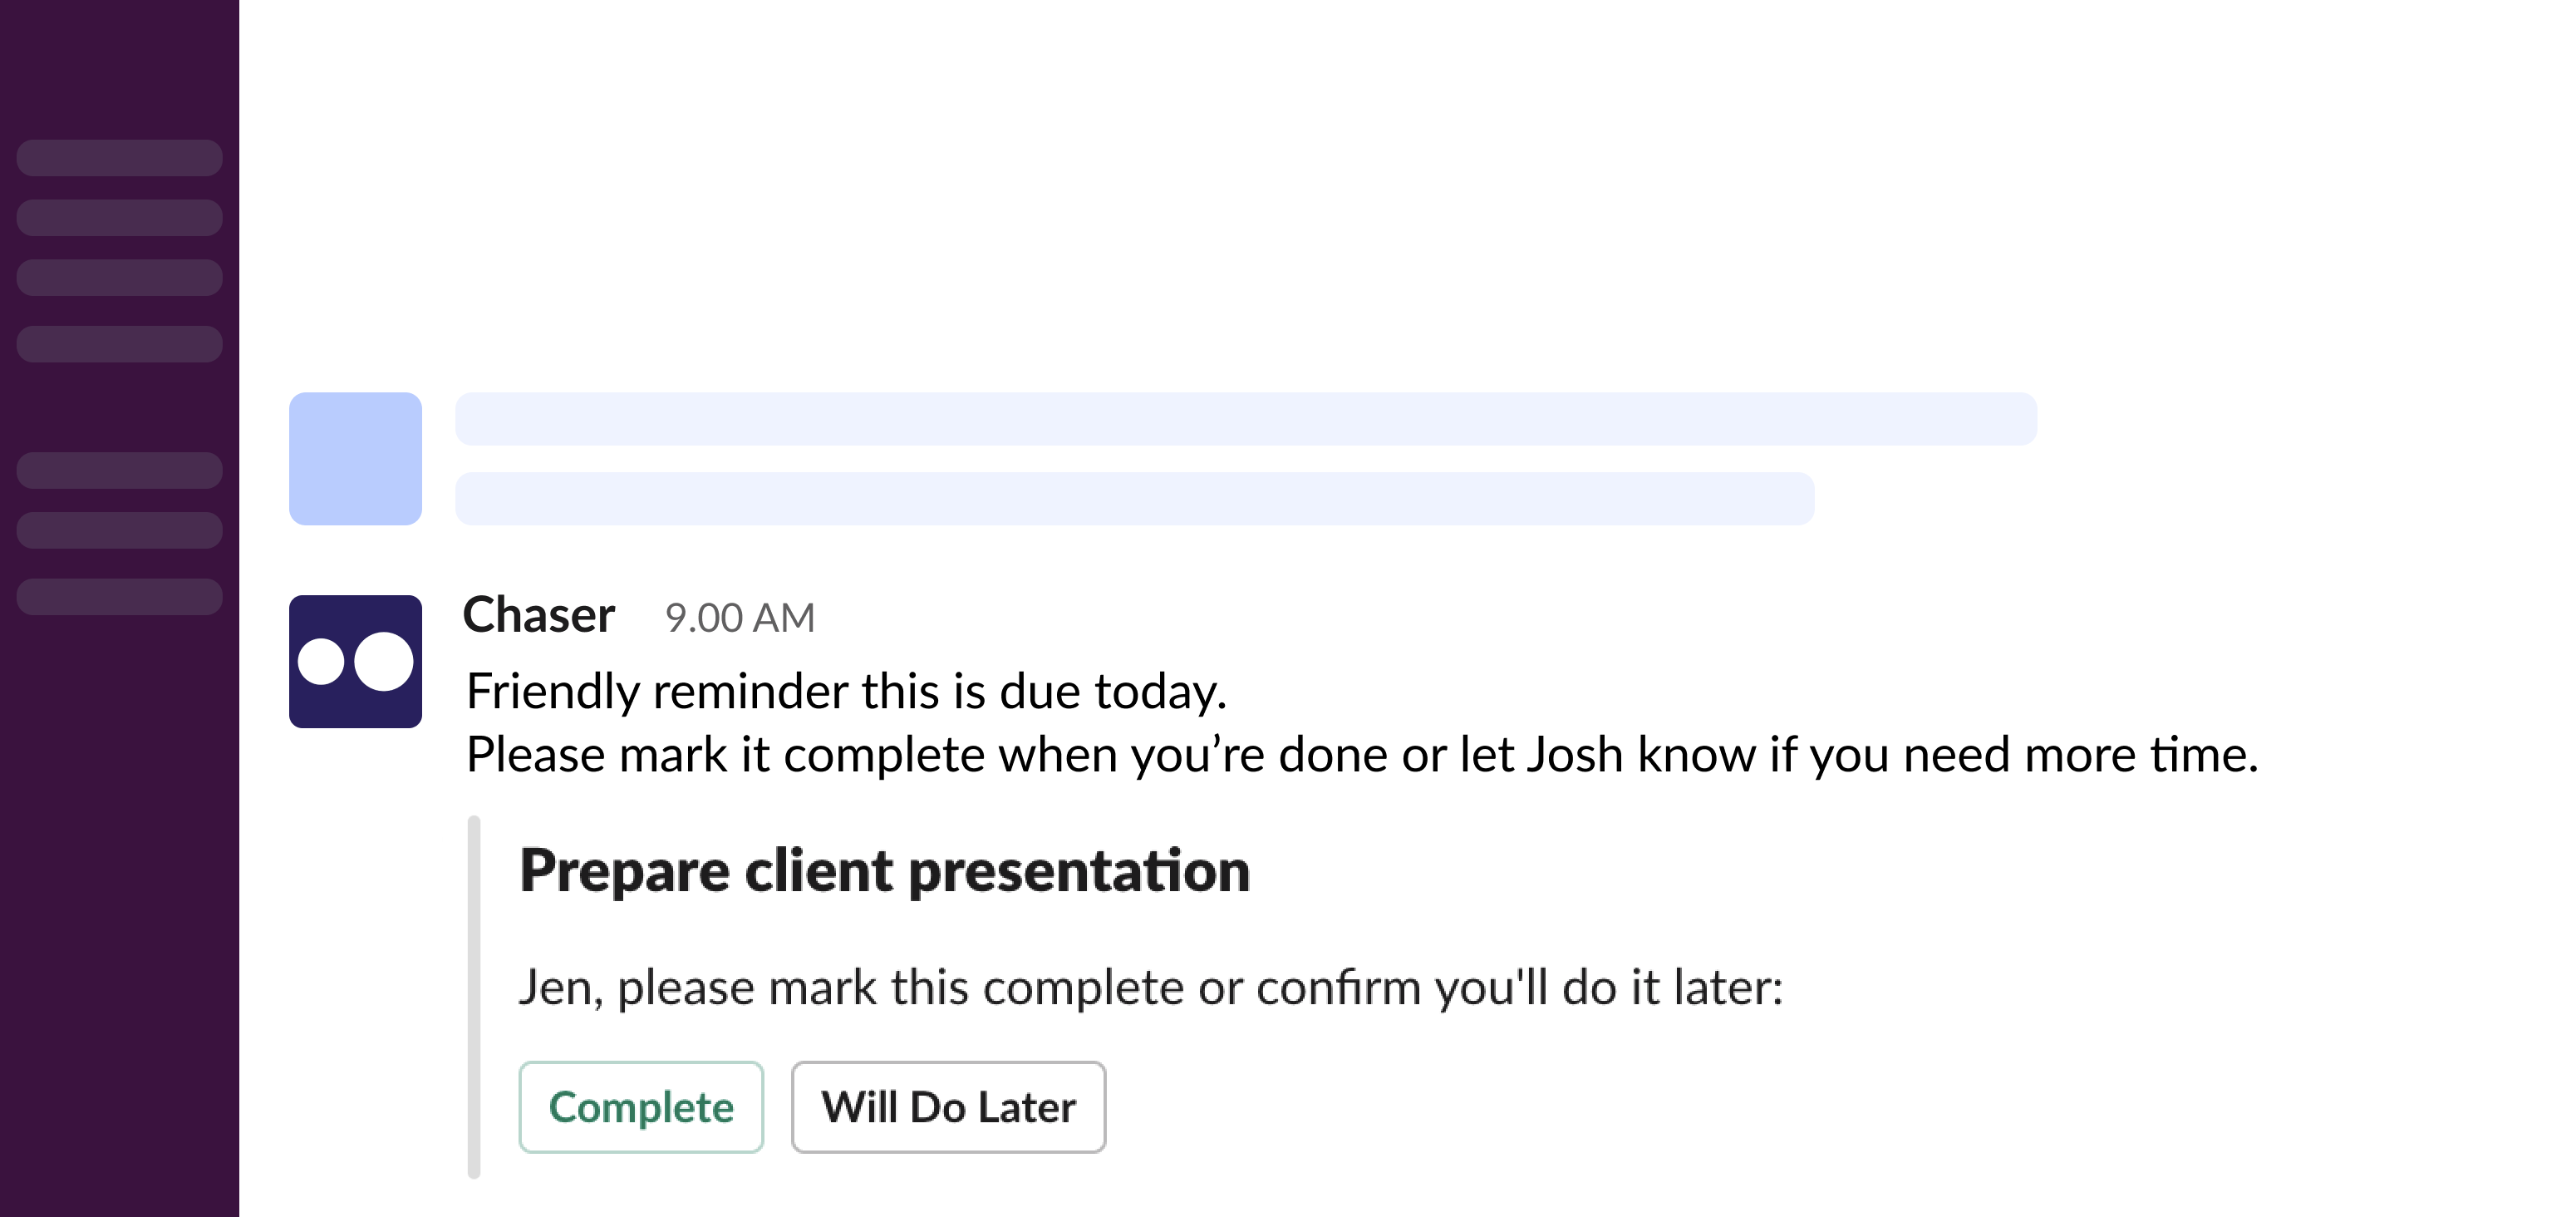Image resolution: width=2576 pixels, height=1217 pixels.
Task: Select the fourth sidebar placeholder item
Action: click(119, 343)
